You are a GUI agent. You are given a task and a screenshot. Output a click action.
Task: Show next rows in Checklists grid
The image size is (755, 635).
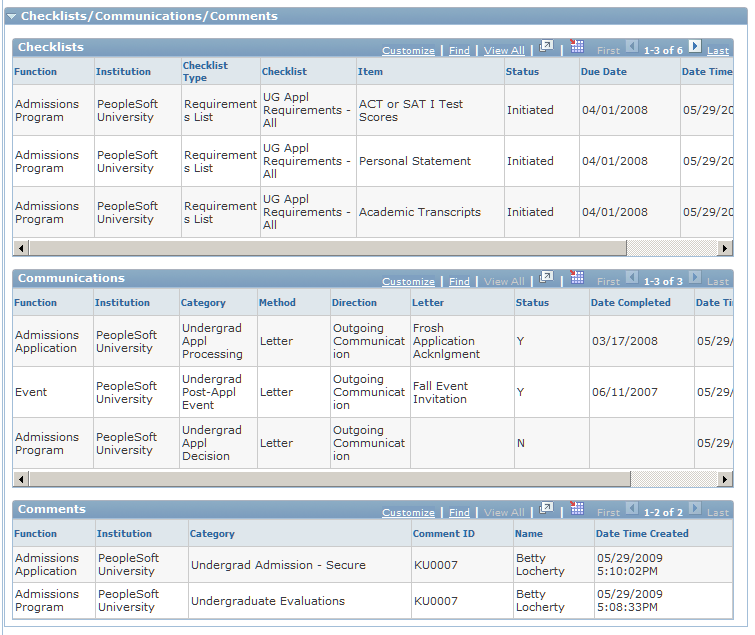(x=694, y=48)
